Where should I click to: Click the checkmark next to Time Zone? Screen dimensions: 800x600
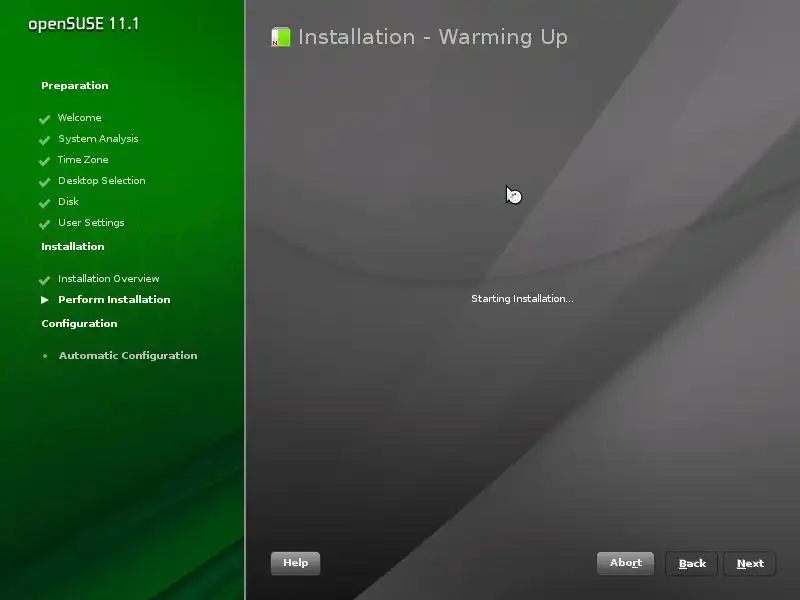44,161
